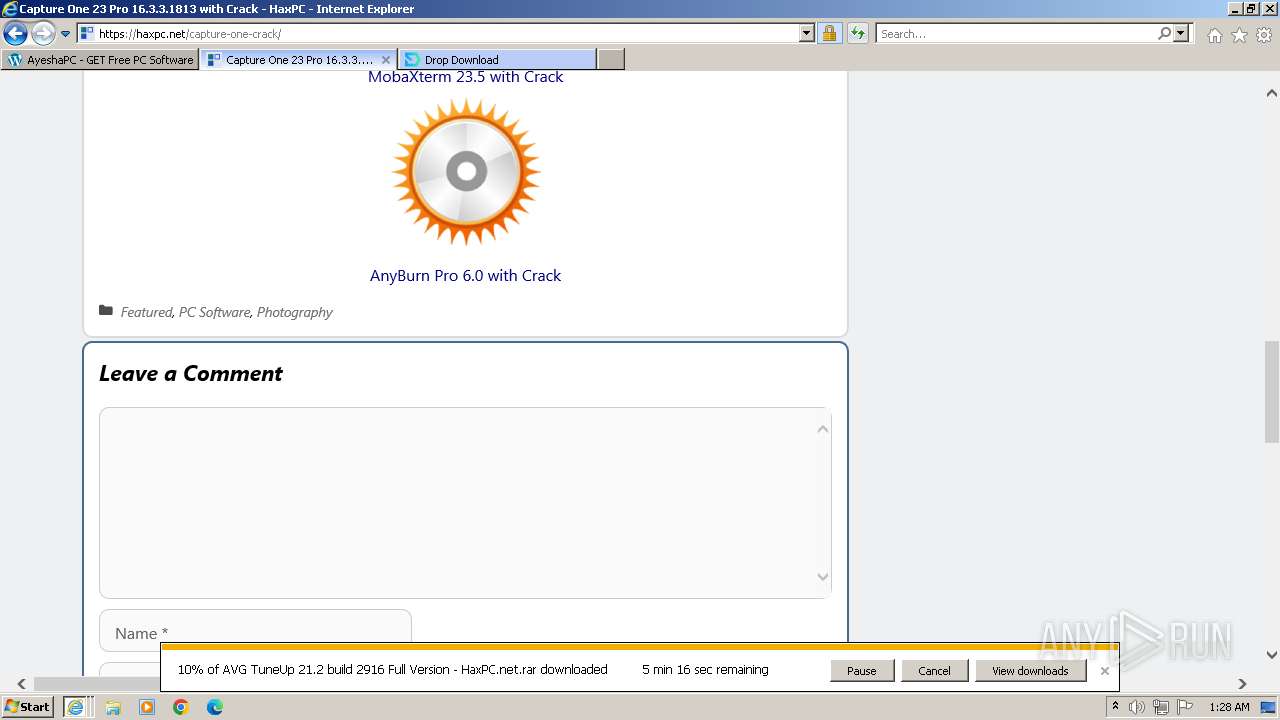Pause the AVG TuneUp download
1280x720 pixels.
(x=861, y=671)
